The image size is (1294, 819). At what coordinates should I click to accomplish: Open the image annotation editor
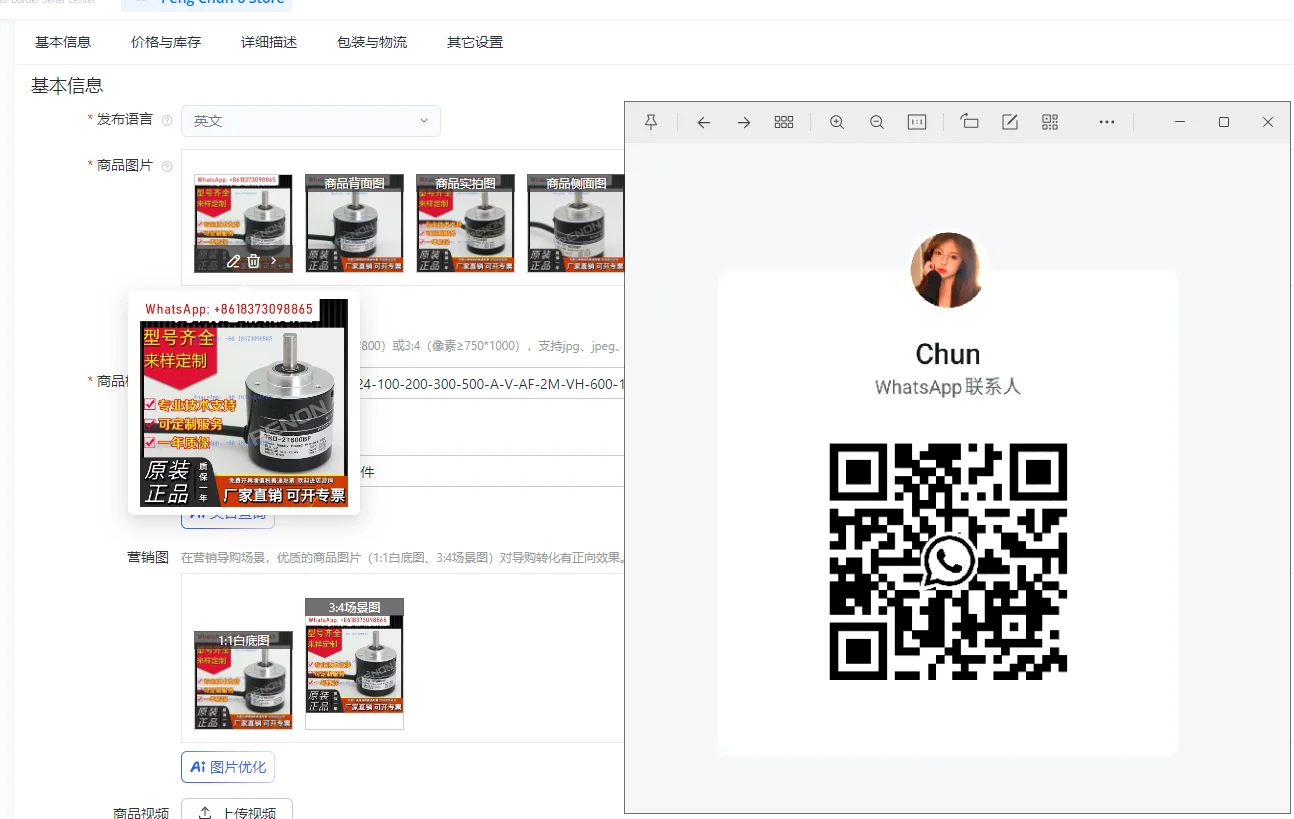click(1009, 121)
